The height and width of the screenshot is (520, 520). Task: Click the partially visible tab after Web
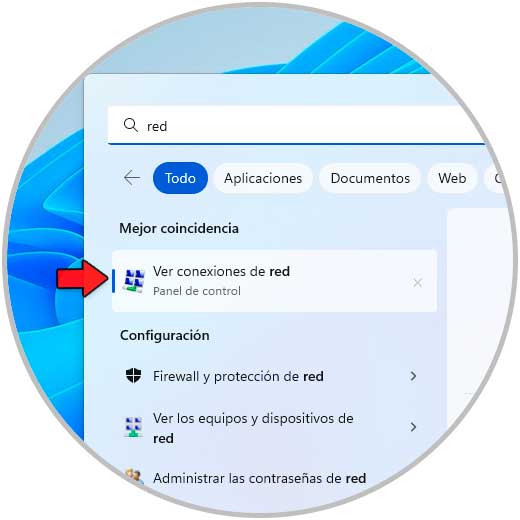[496, 178]
